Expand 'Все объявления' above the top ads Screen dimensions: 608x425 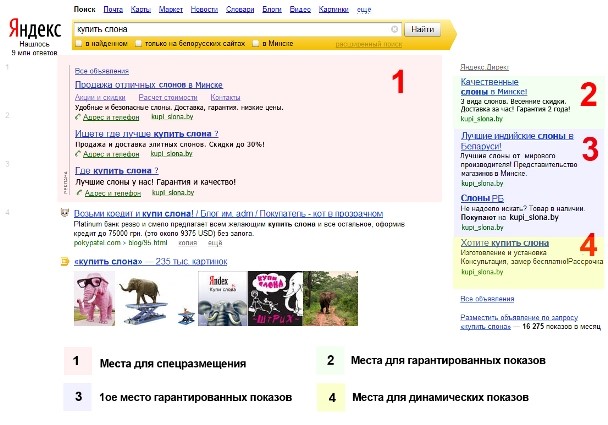click(x=102, y=72)
